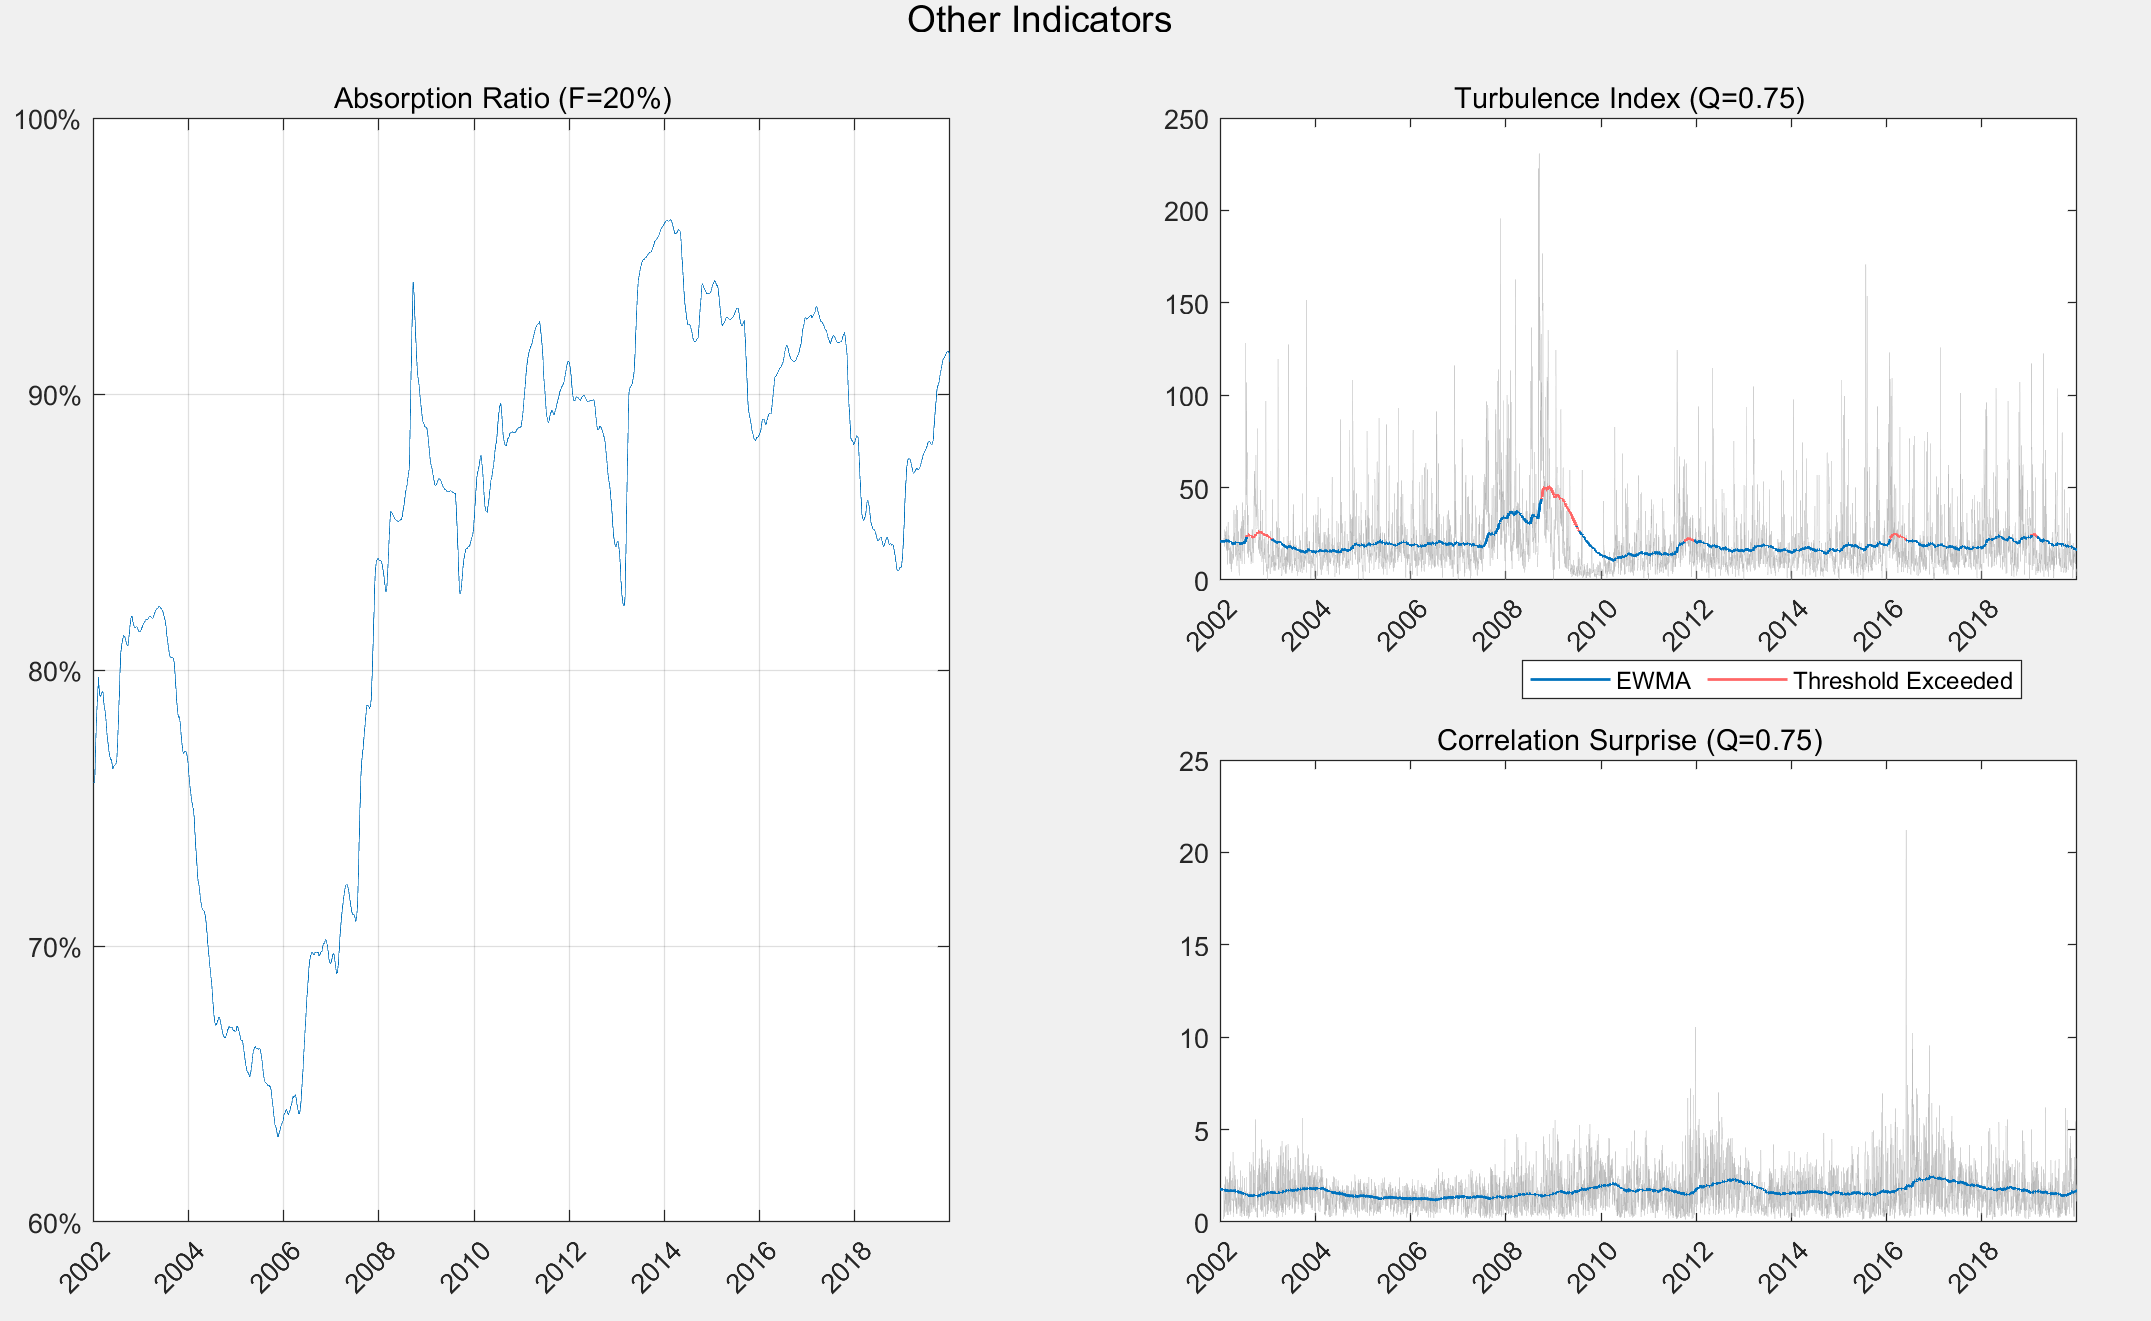Click the 2014 x-axis label under Absorption Ratio
The height and width of the screenshot is (1321, 2151).
point(655,1267)
